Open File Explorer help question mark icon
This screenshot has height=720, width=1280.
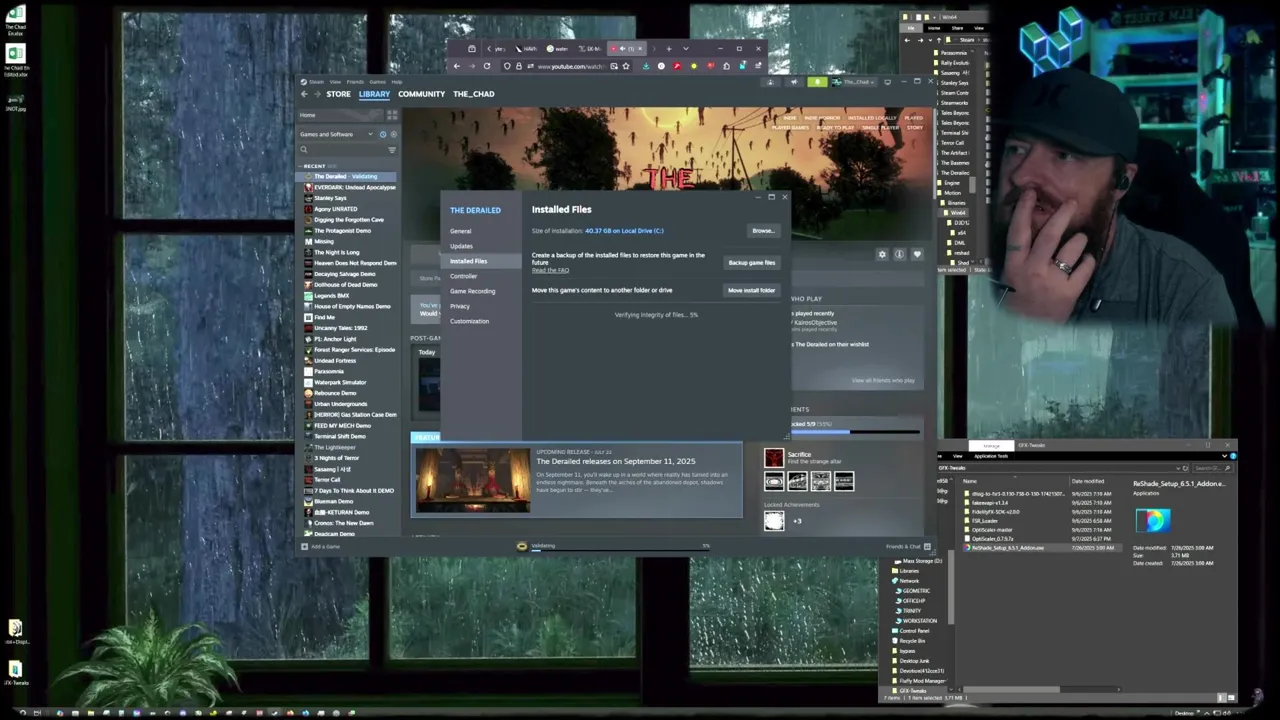tap(1233, 456)
